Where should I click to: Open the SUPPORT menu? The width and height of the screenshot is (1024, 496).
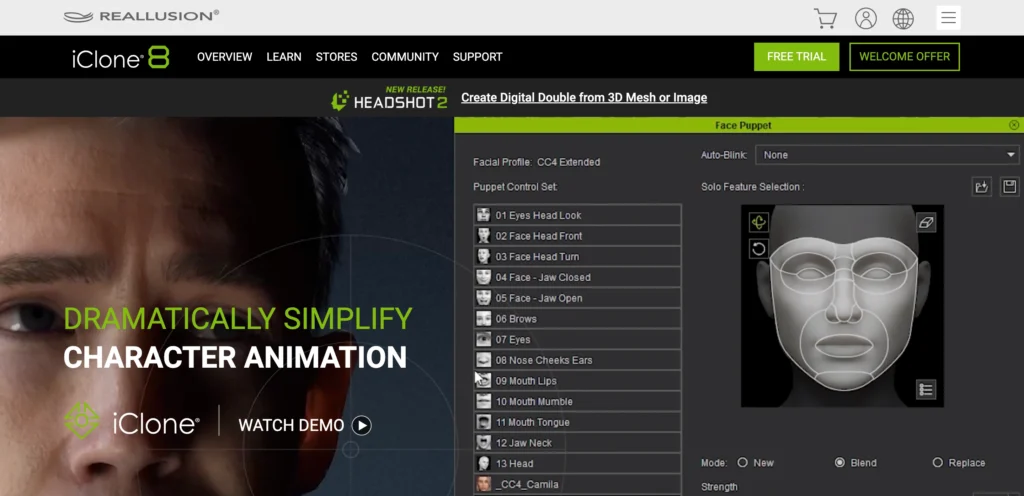pos(477,57)
